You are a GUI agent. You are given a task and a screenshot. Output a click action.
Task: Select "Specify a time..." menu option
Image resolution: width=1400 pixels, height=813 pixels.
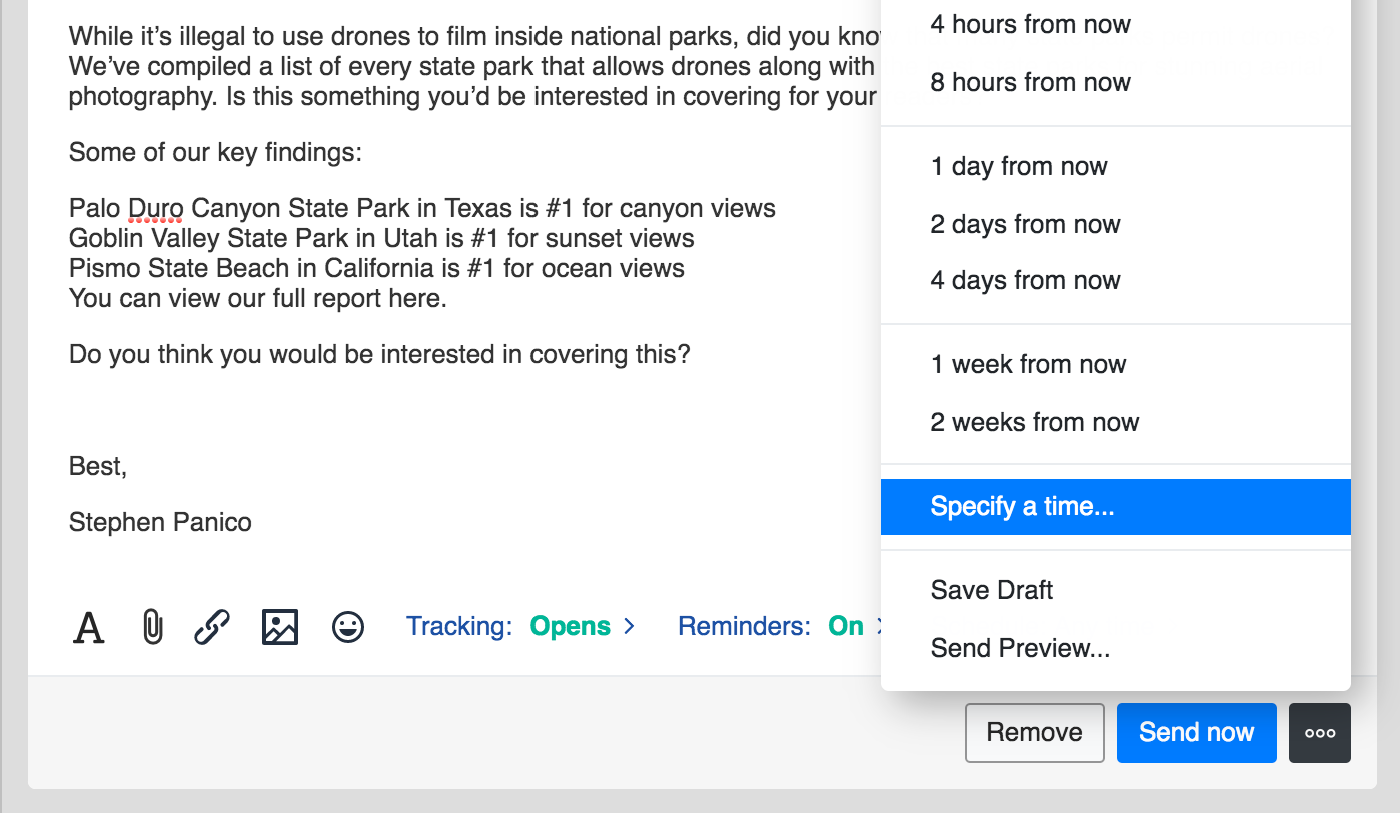pyautogui.click(x=1022, y=507)
